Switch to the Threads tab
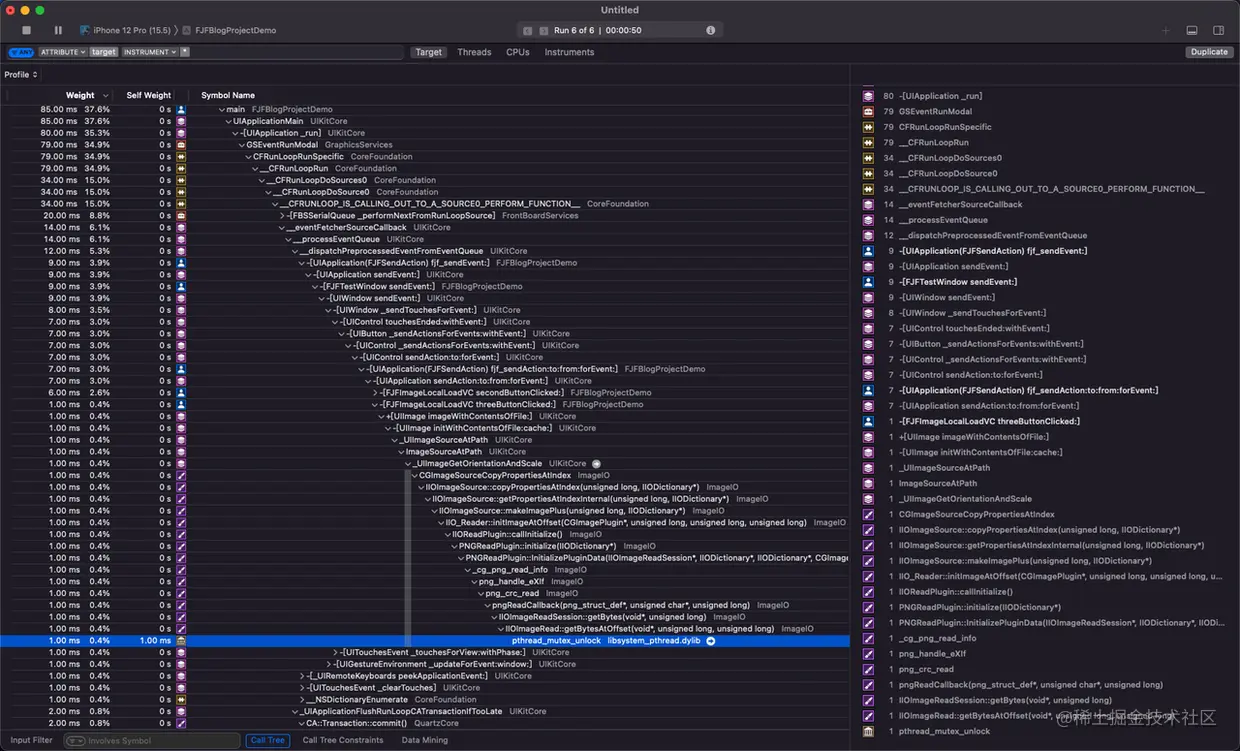Image resolution: width=1240 pixels, height=751 pixels. pyautogui.click(x=474, y=52)
